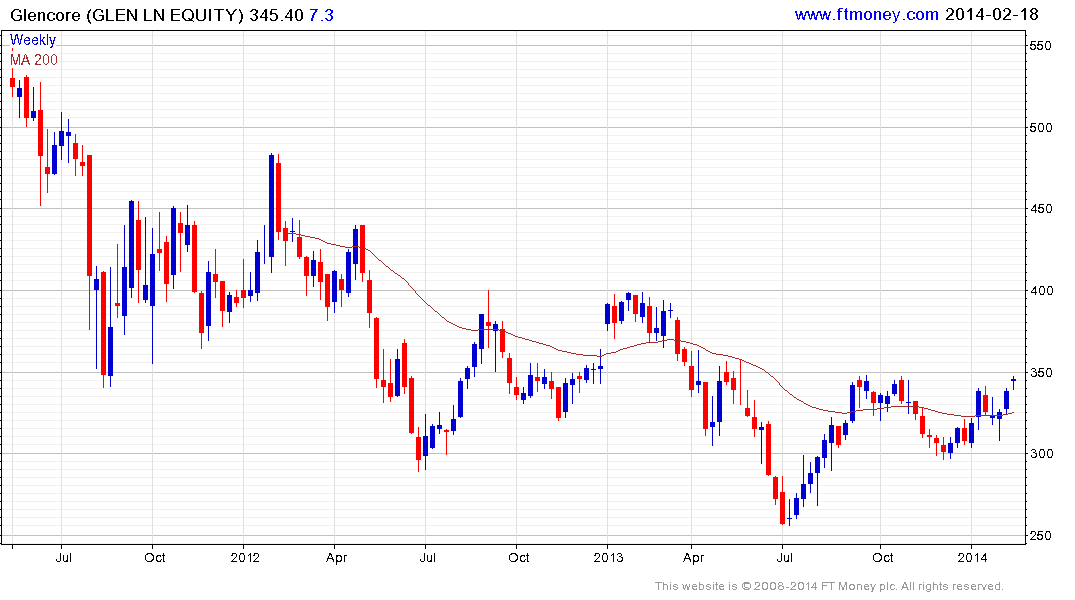The height and width of the screenshot is (600, 1075).
Task: Select the price value 345.40
Action: pos(276,15)
